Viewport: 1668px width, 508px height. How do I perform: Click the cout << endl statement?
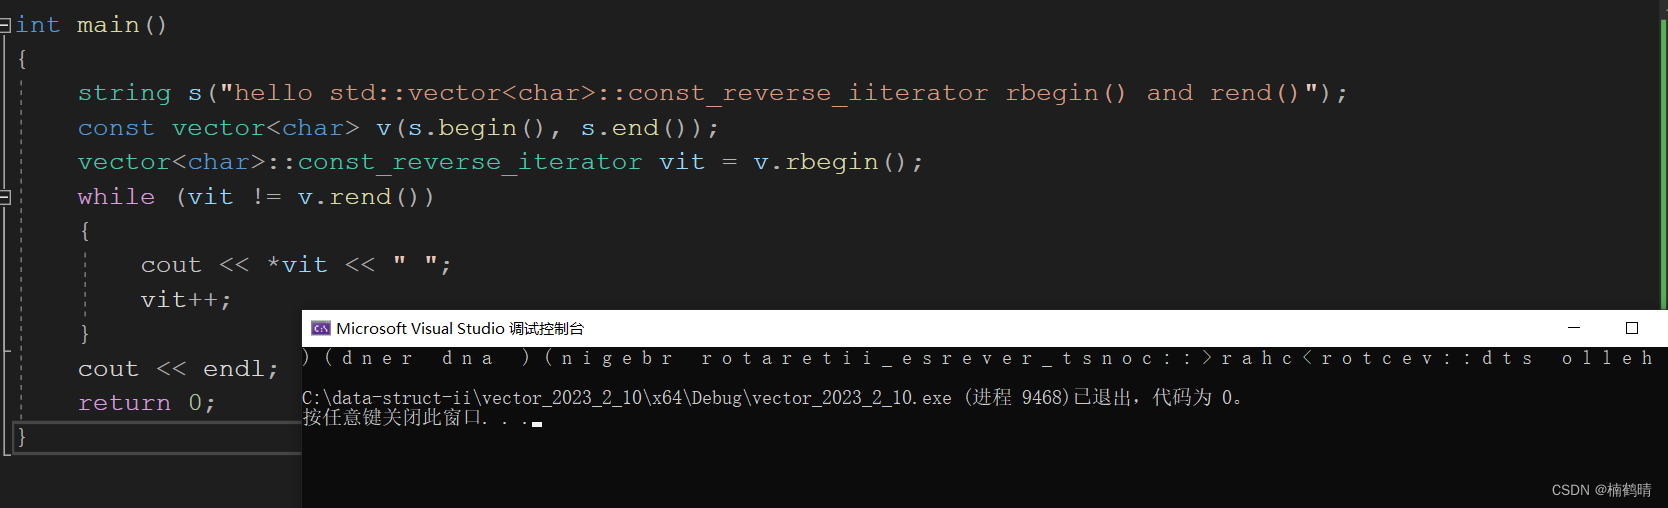[178, 369]
